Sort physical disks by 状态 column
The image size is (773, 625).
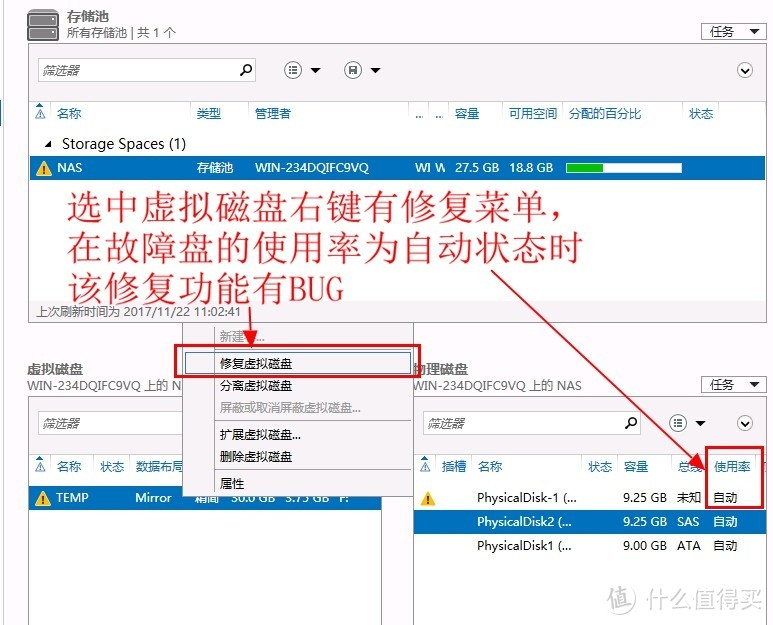click(600, 466)
